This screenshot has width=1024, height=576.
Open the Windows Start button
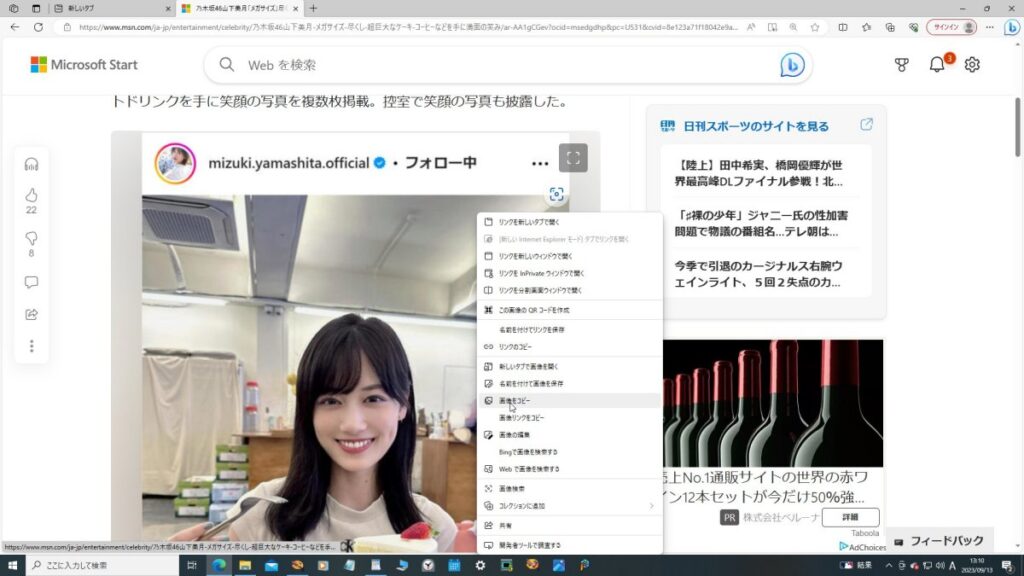click(x=12, y=565)
